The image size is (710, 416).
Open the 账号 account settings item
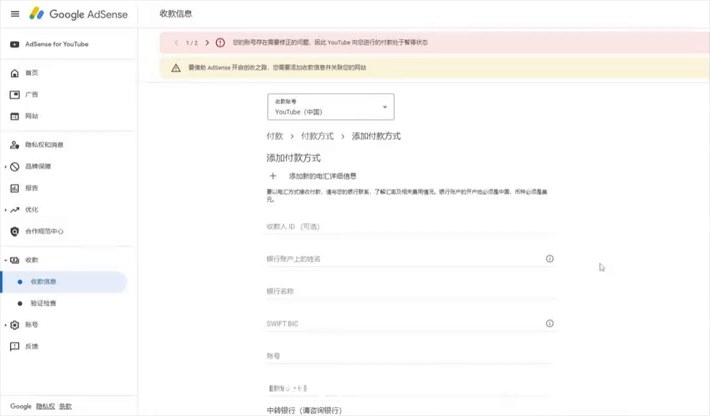[31, 325]
